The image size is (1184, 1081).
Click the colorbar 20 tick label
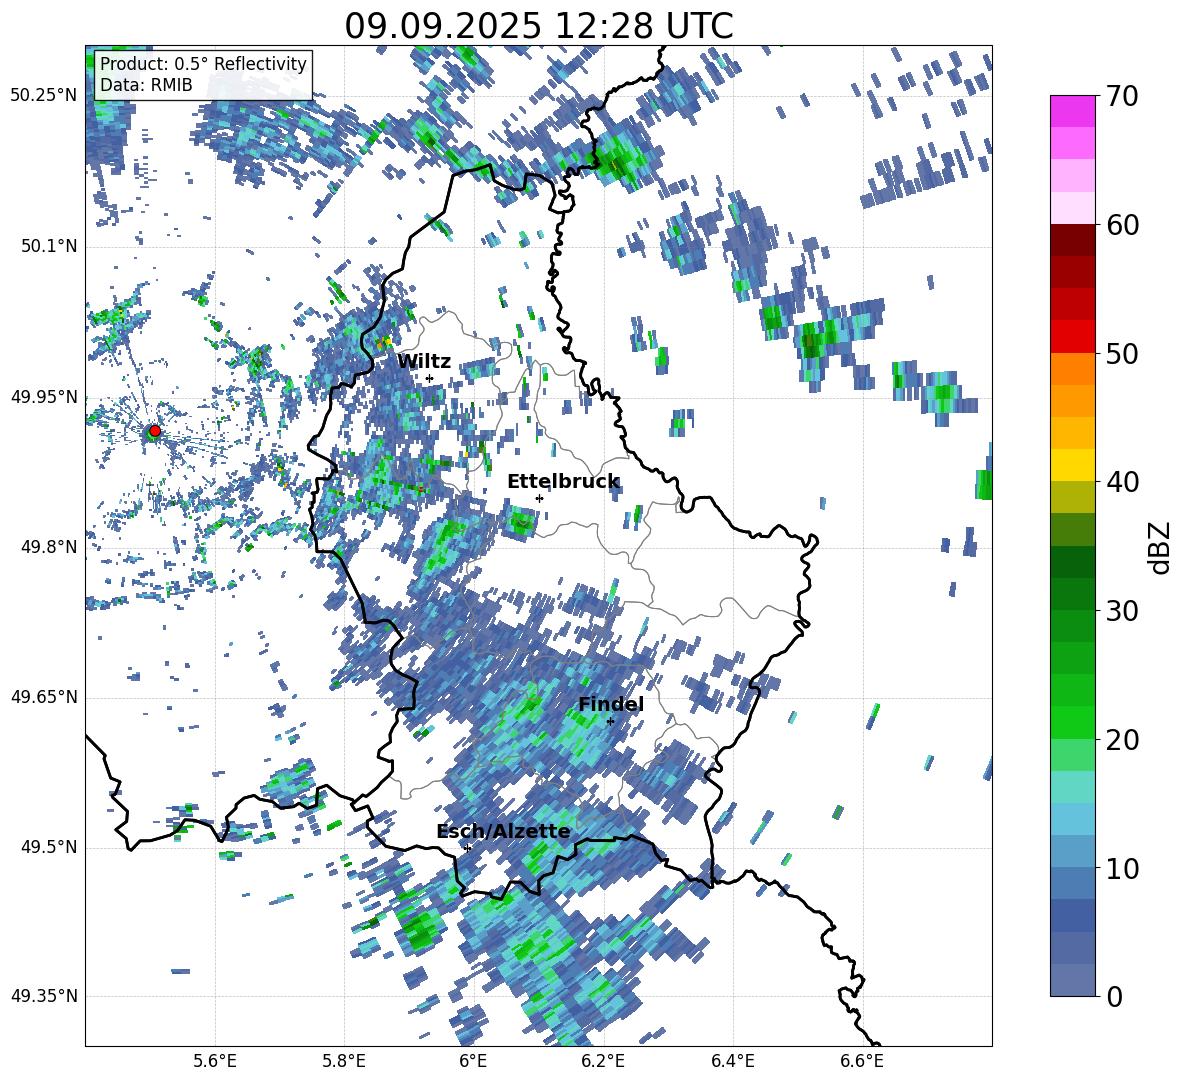coord(1122,740)
